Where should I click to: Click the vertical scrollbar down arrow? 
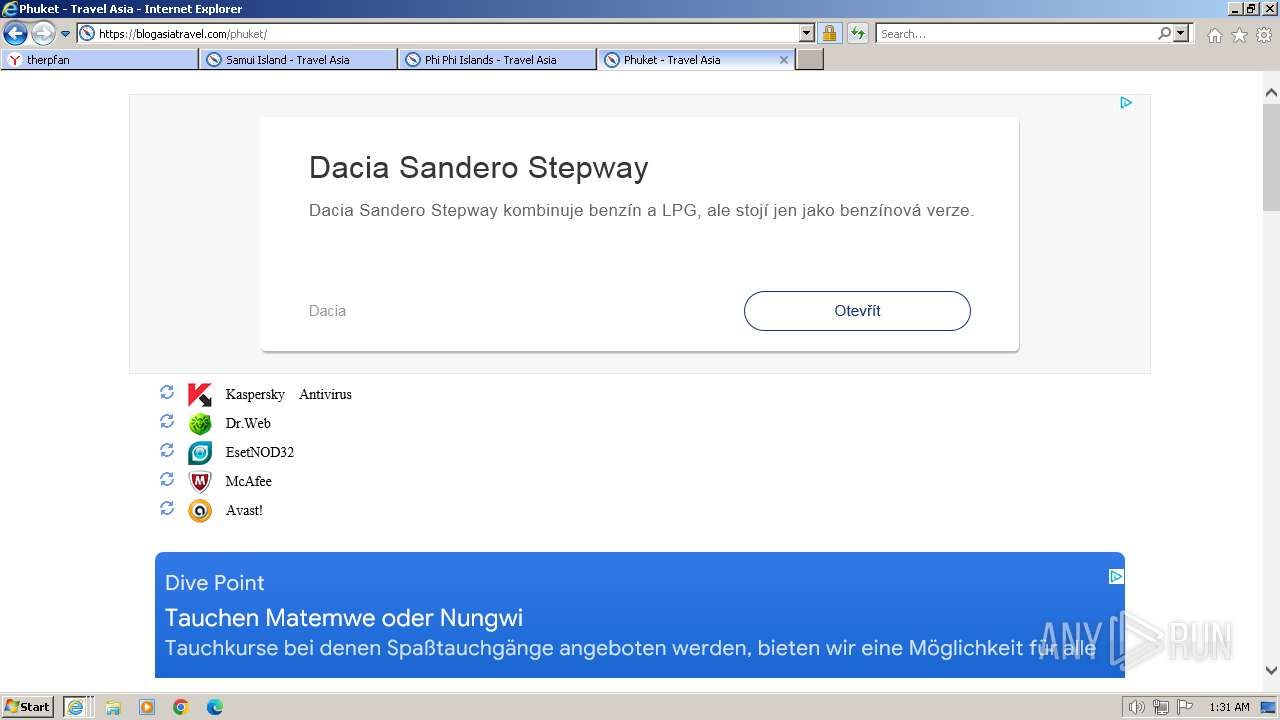(1271, 671)
